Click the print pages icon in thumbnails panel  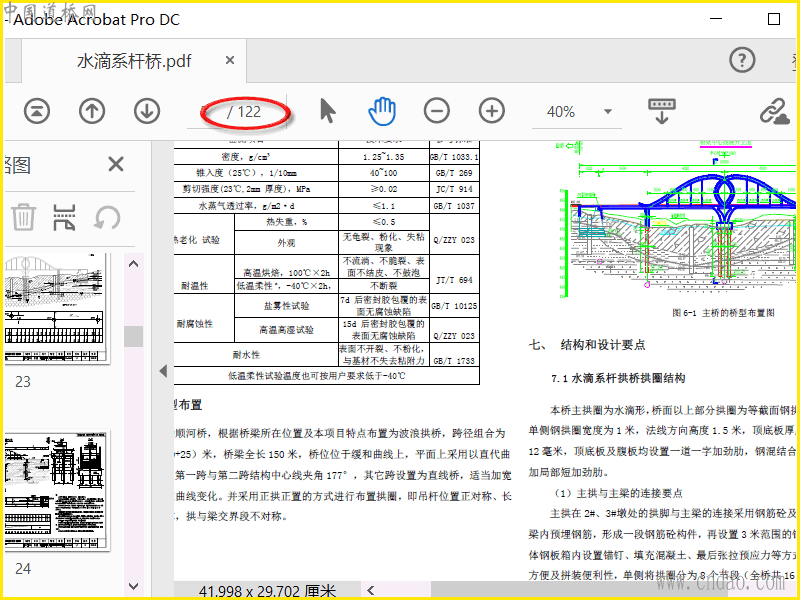point(65,217)
